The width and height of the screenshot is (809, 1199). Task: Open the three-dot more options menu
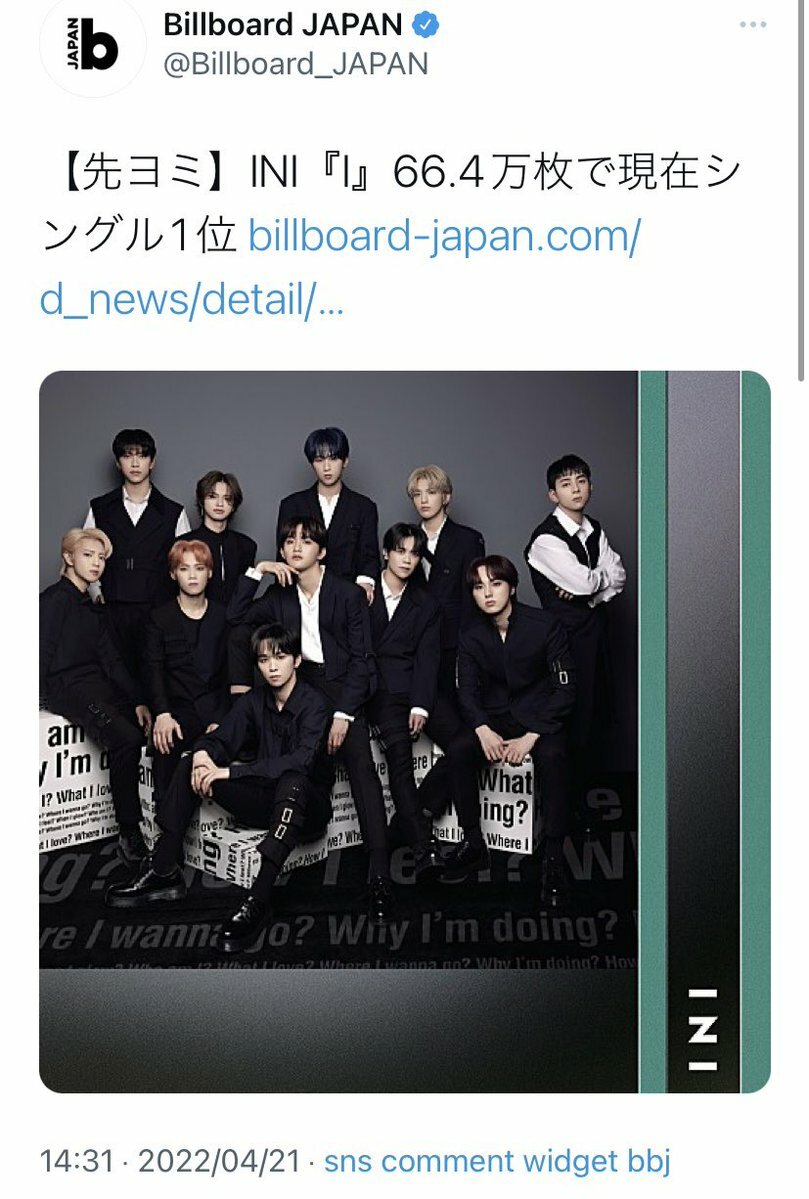point(752,25)
